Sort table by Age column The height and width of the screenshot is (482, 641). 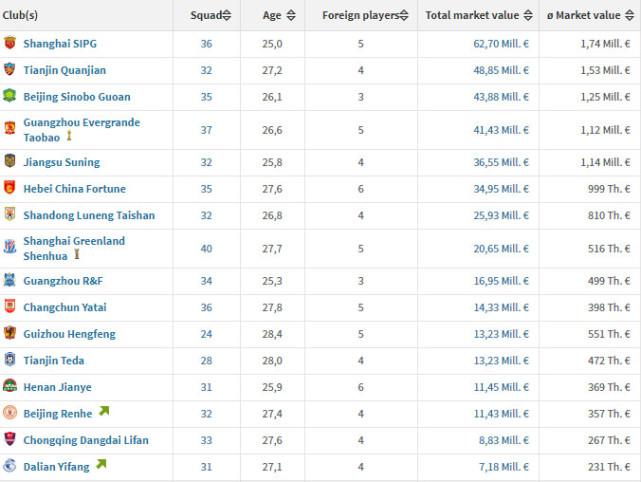(278, 15)
